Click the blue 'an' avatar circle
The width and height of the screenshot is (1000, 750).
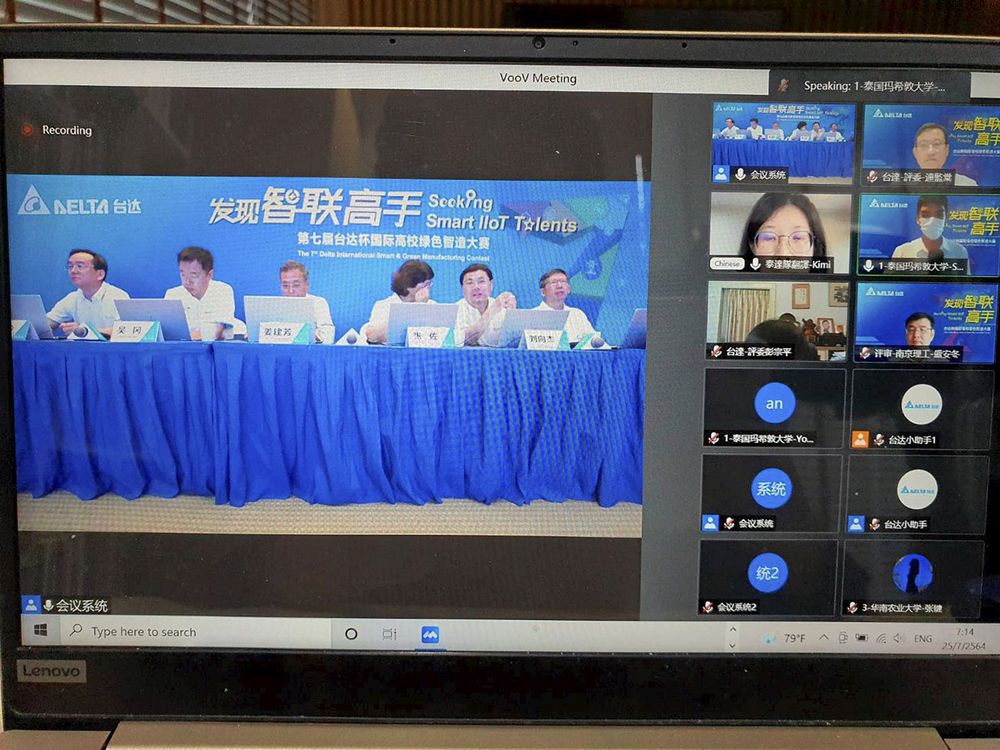[x=774, y=404]
